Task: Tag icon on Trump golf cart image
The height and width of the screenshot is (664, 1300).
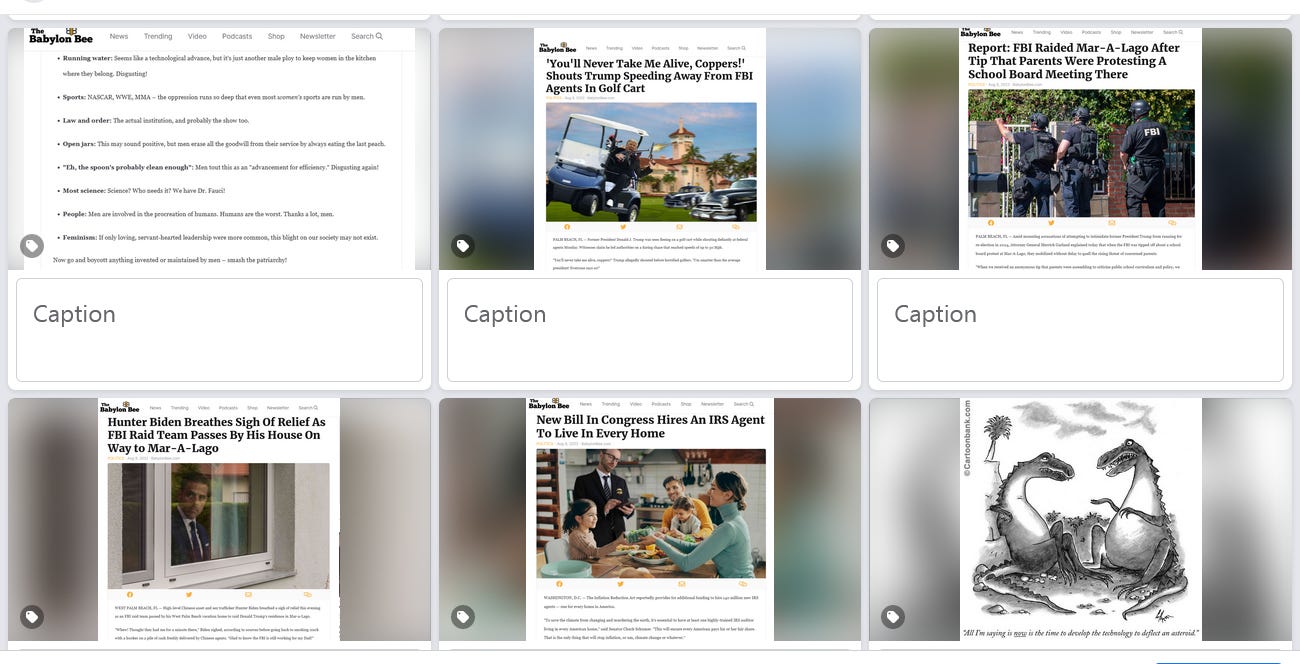Action: (463, 246)
